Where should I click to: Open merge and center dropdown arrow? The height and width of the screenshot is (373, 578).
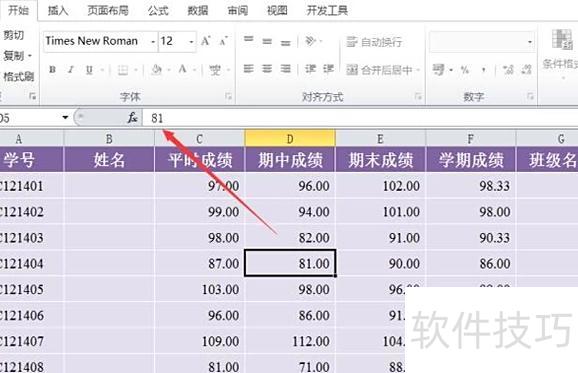(418, 70)
